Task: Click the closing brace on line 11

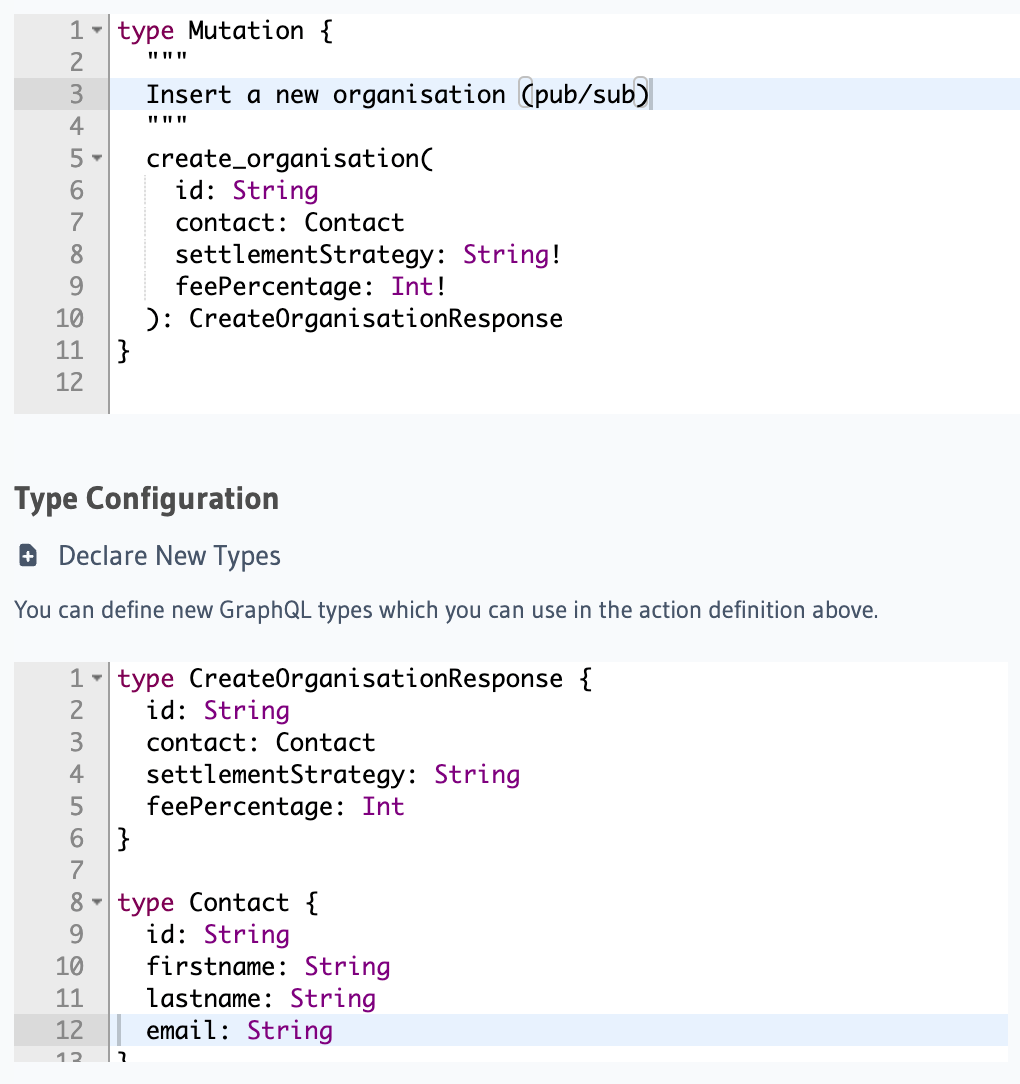Action: click(x=124, y=350)
